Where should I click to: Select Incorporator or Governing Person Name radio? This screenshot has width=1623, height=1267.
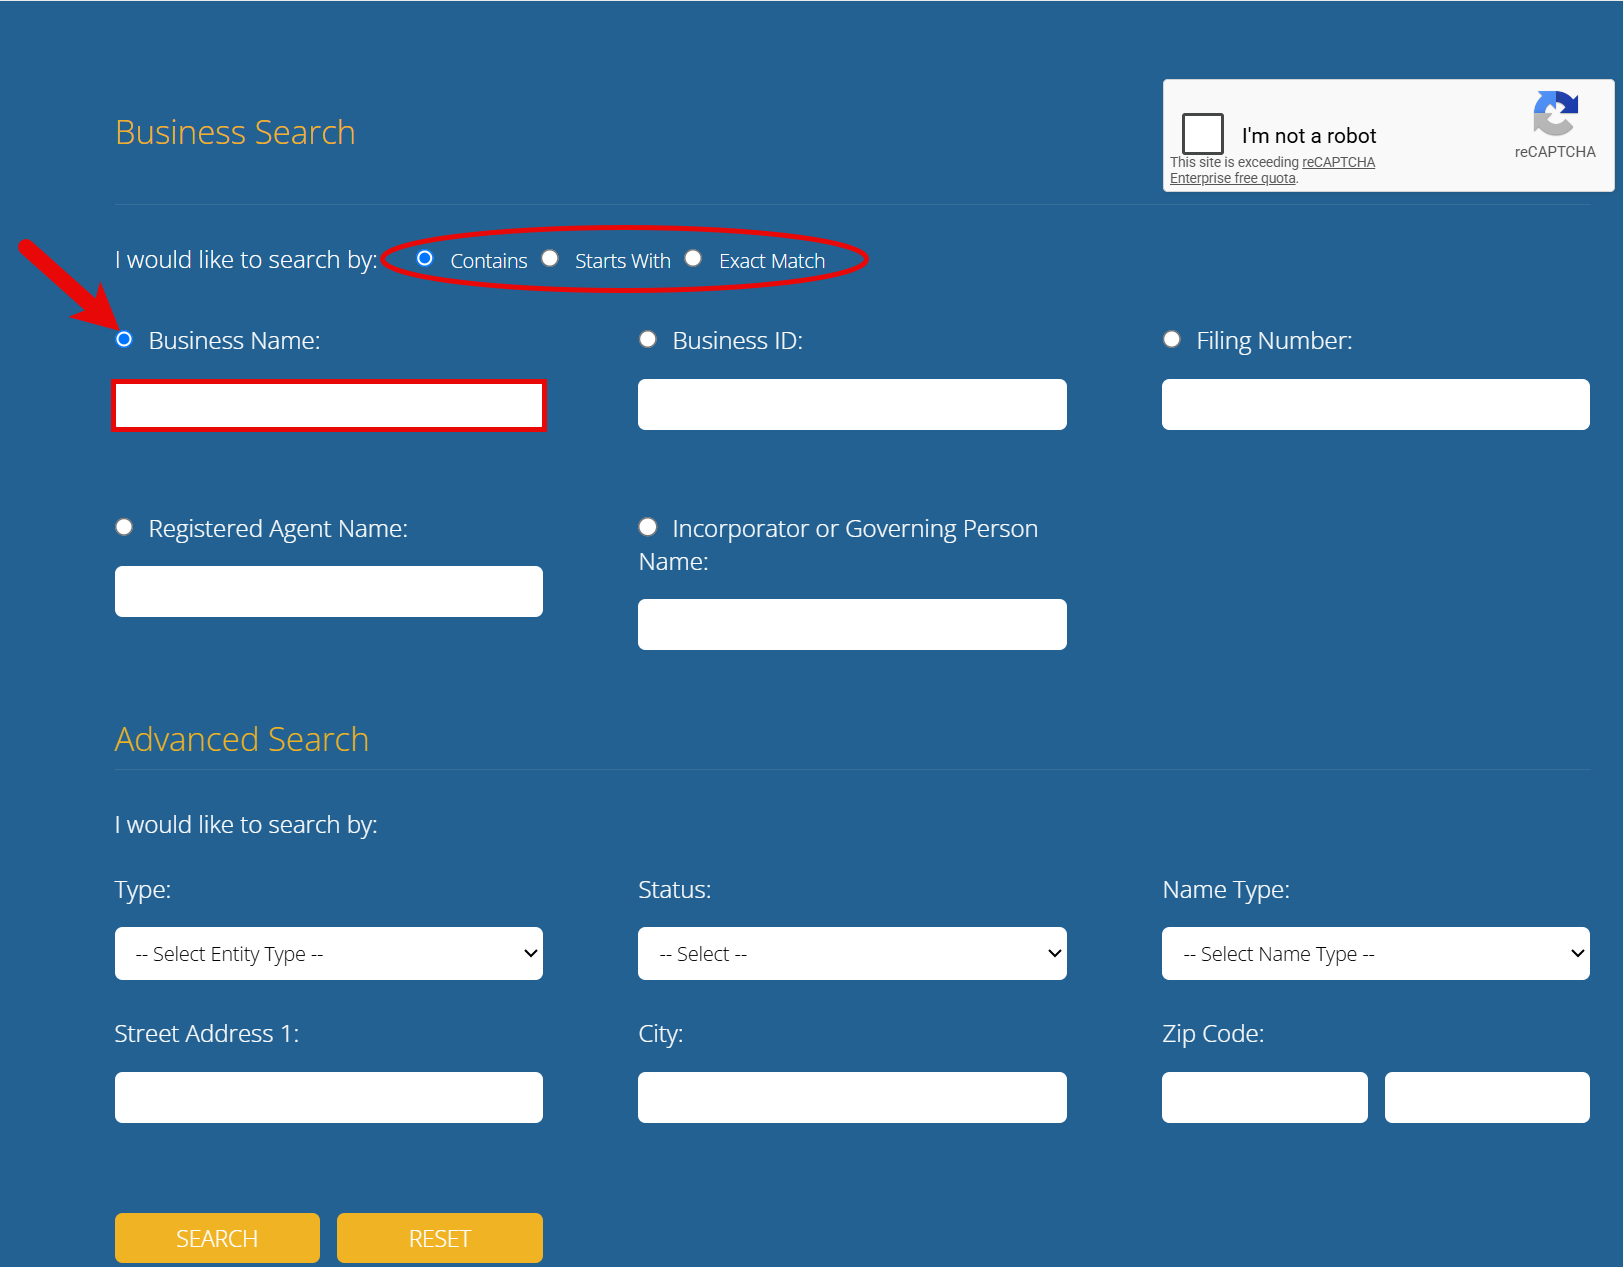point(648,527)
